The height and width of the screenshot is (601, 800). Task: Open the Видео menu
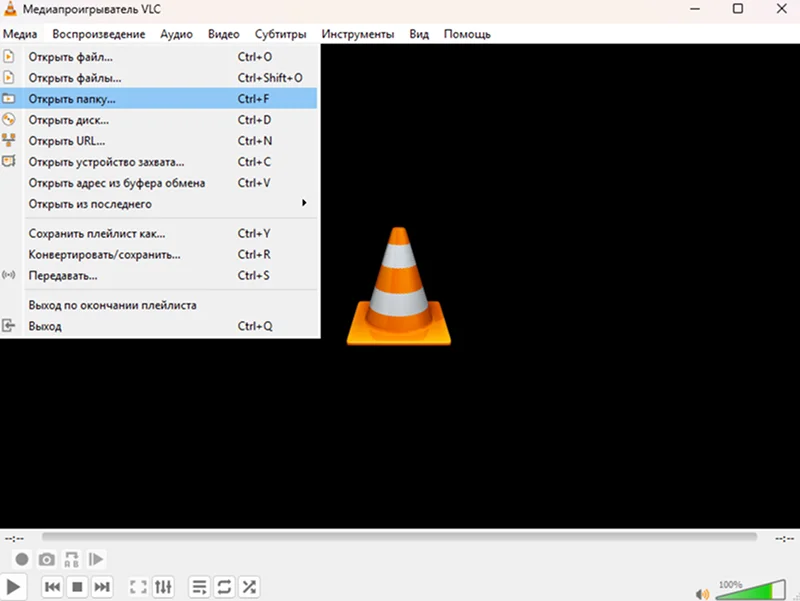point(223,34)
